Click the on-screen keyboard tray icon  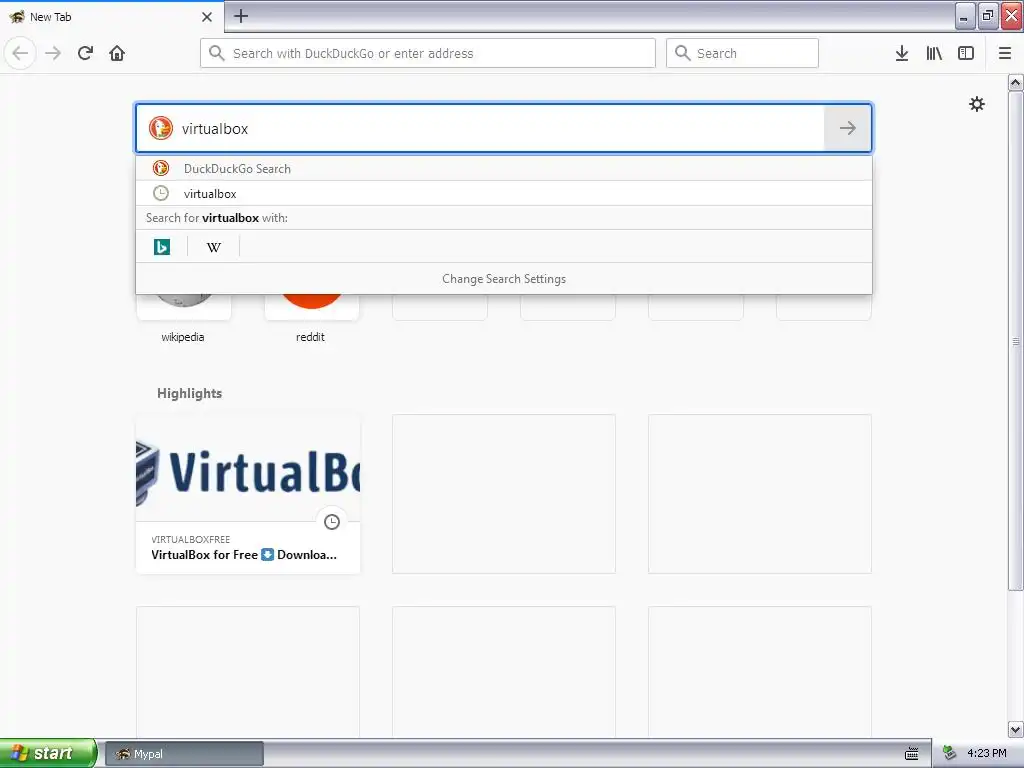pyautogui.click(x=912, y=754)
